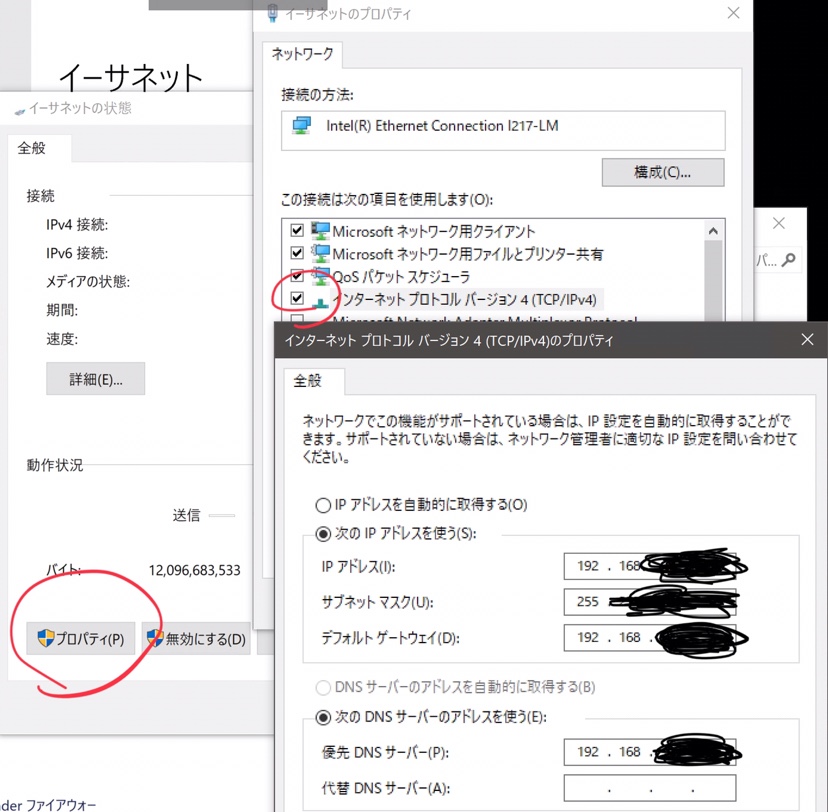The height and width of the screenshot is (812, 828).
Task: Click the IP アドレス input field
Action: (x=650, y=566)
